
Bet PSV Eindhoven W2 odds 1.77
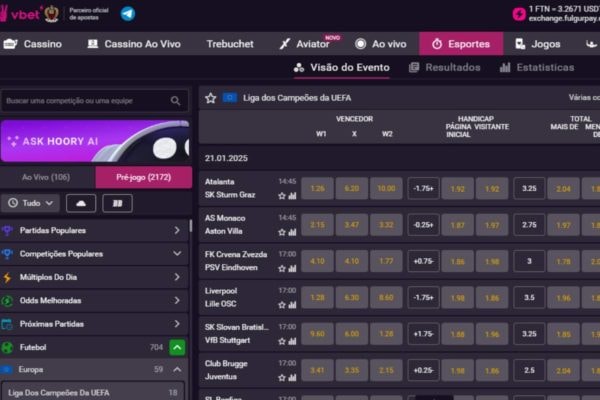point(386,261)
